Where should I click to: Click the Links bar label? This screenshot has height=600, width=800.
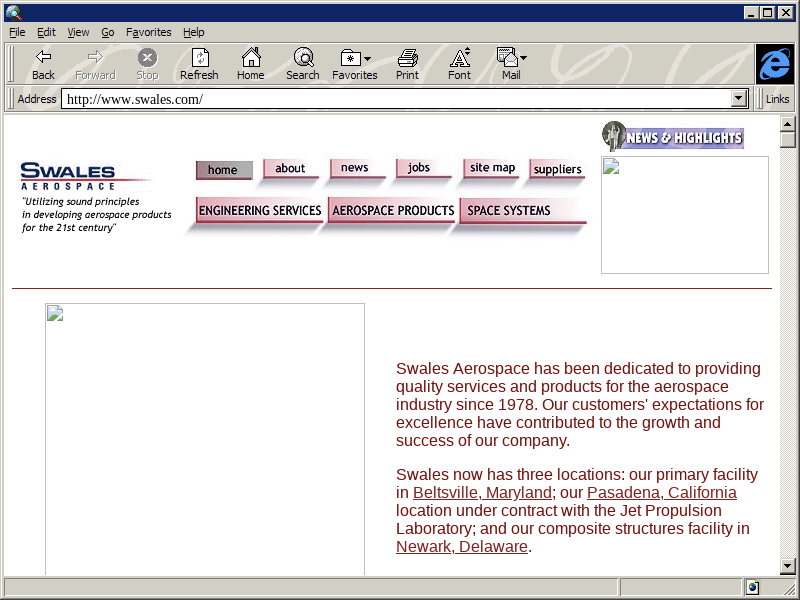[x=777, y=99]
